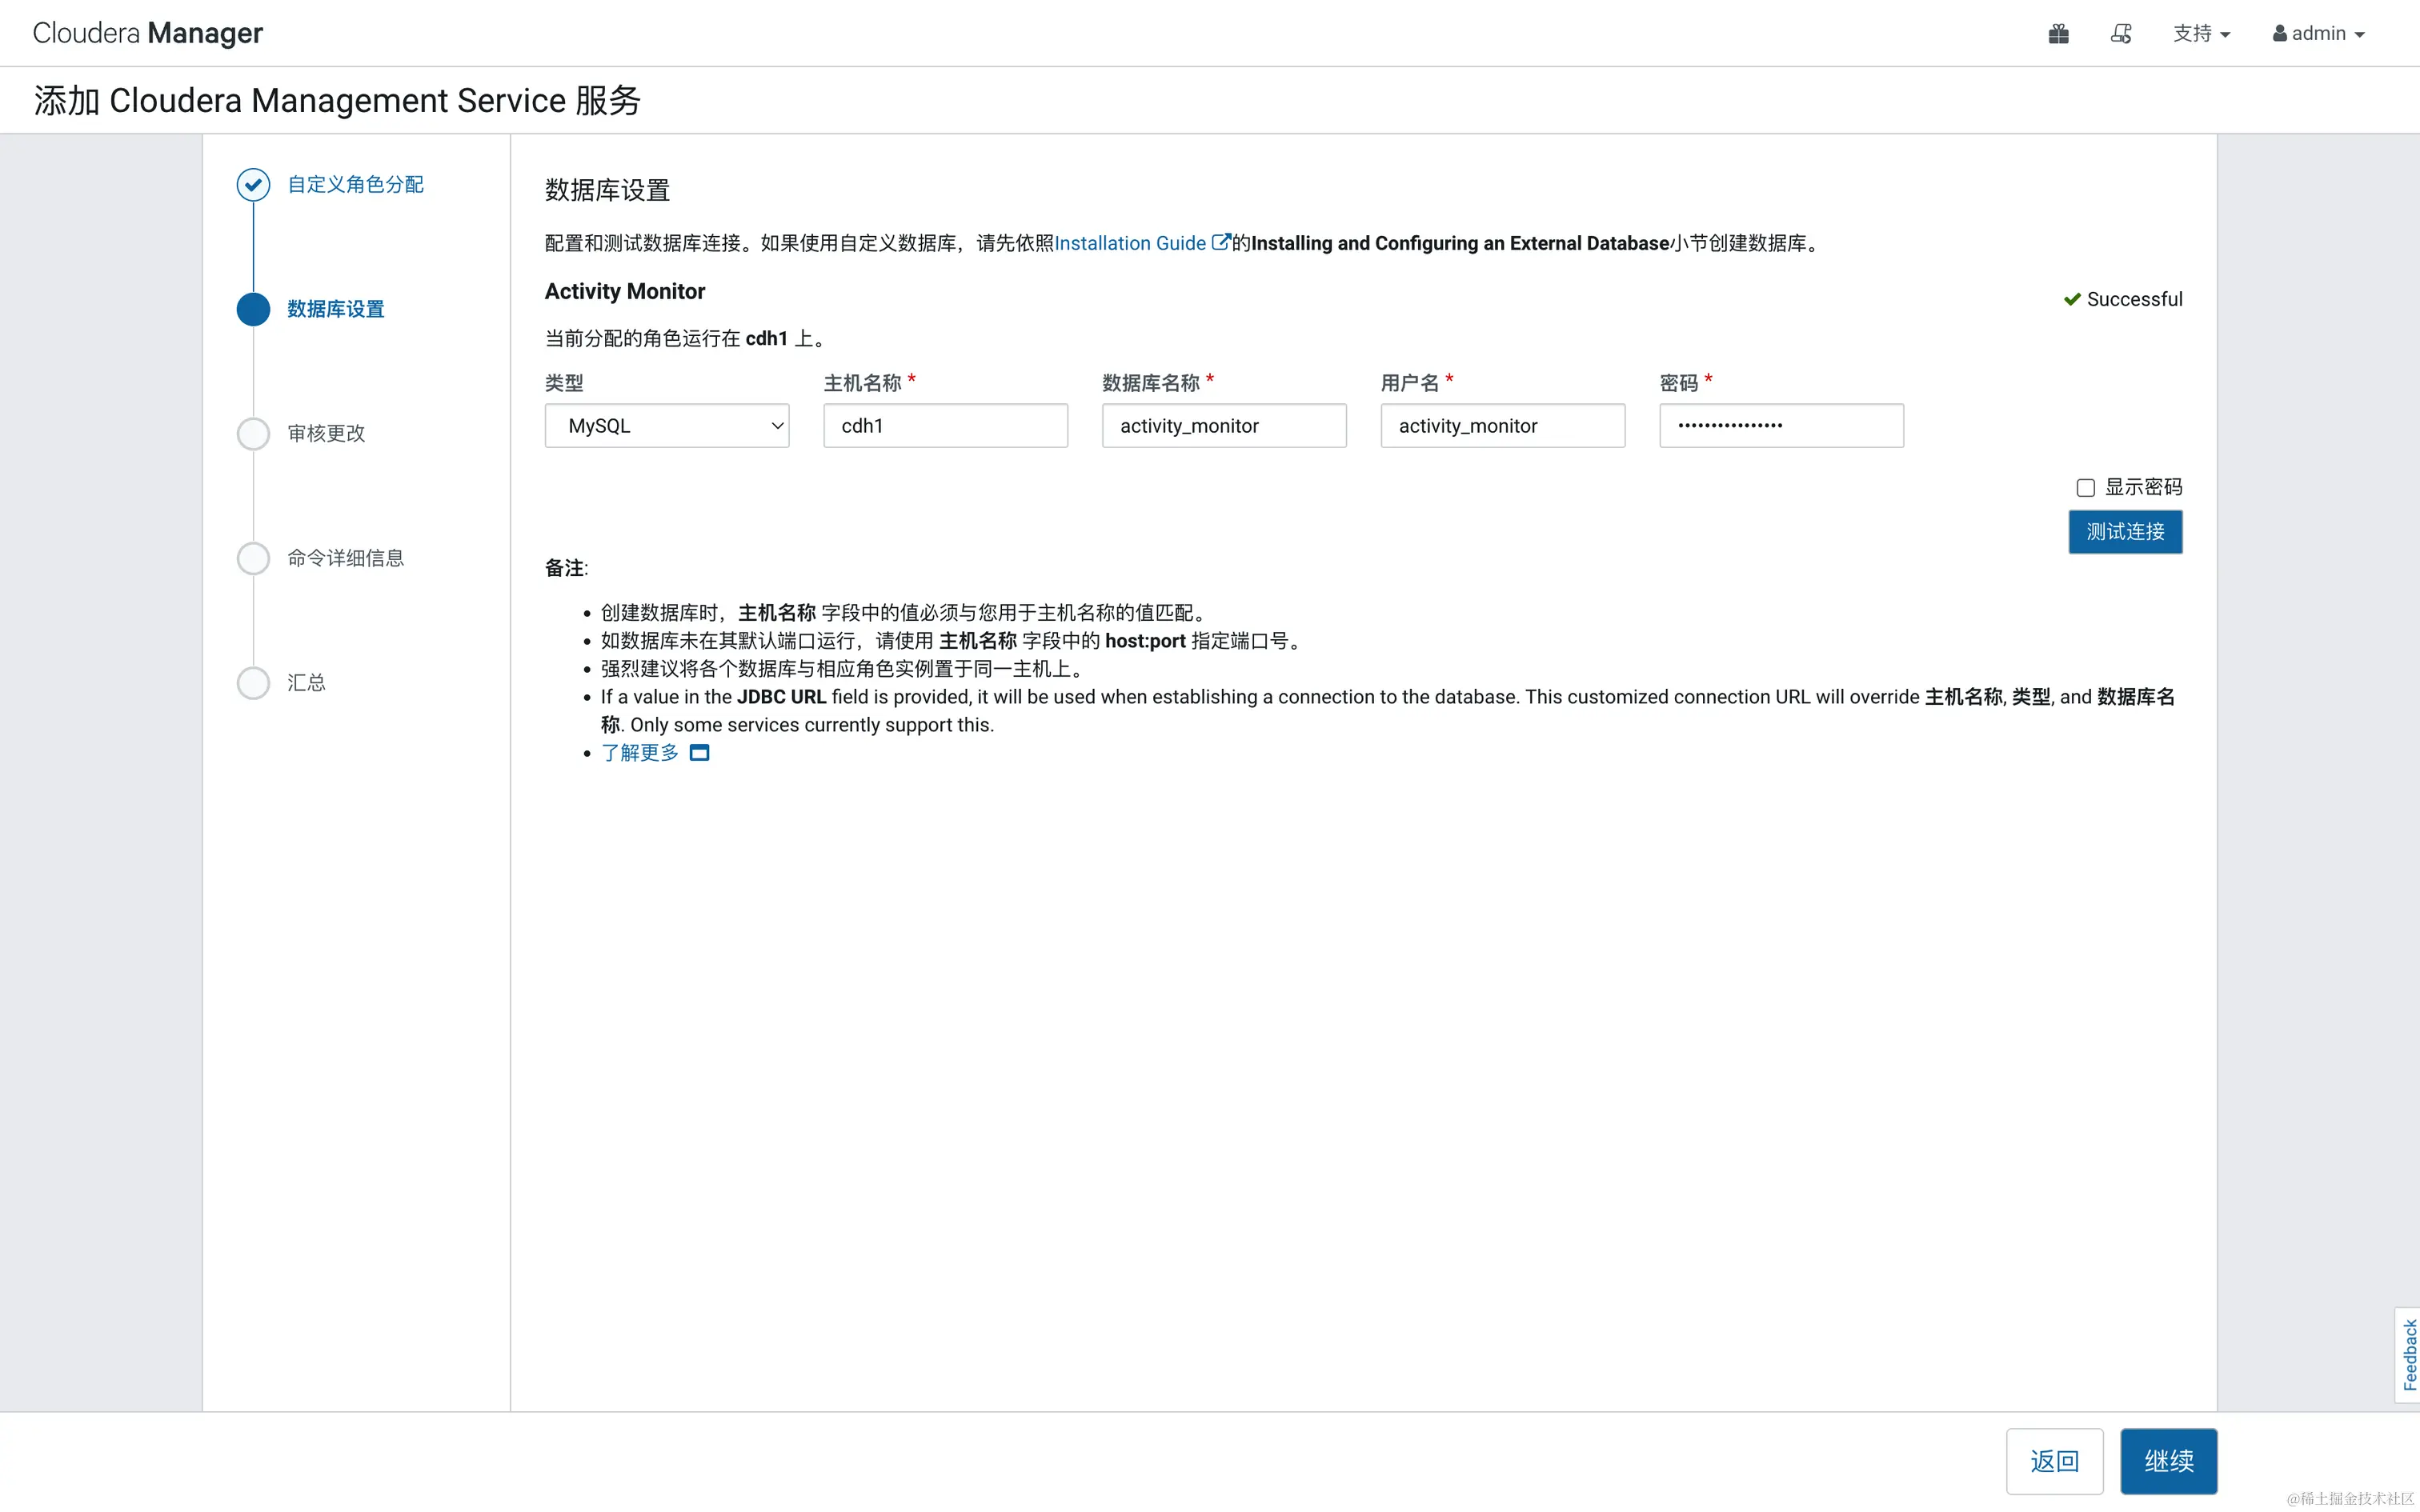Viewport: 2420px width, 1512px height.
Task: Go to the 自定义角色分配 step
Action: tap(355, 184)
